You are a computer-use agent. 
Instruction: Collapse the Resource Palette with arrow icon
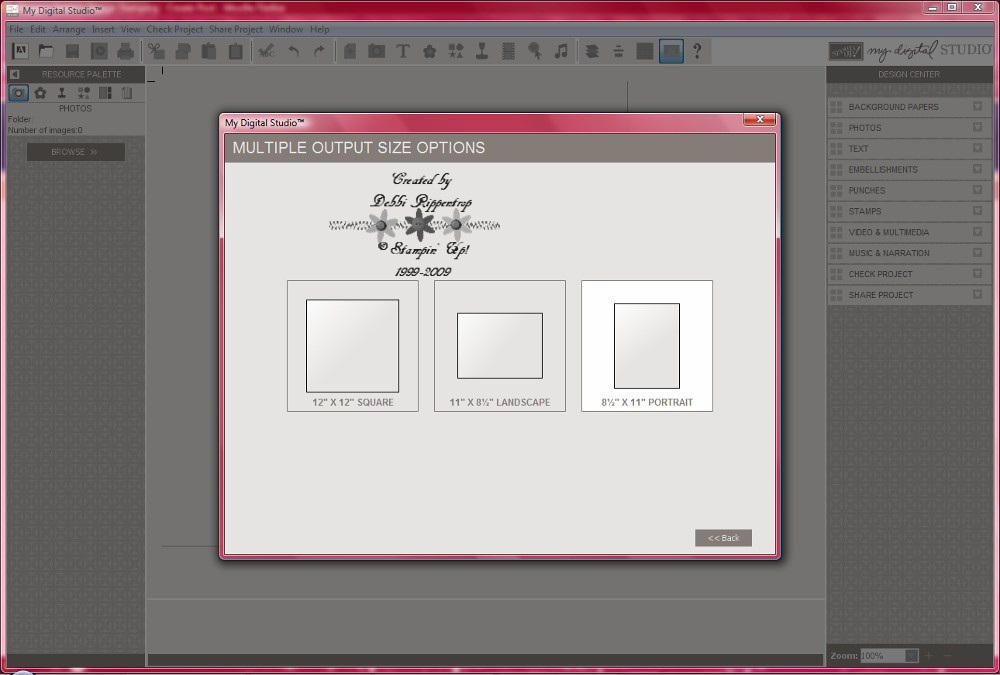[14, 74]
